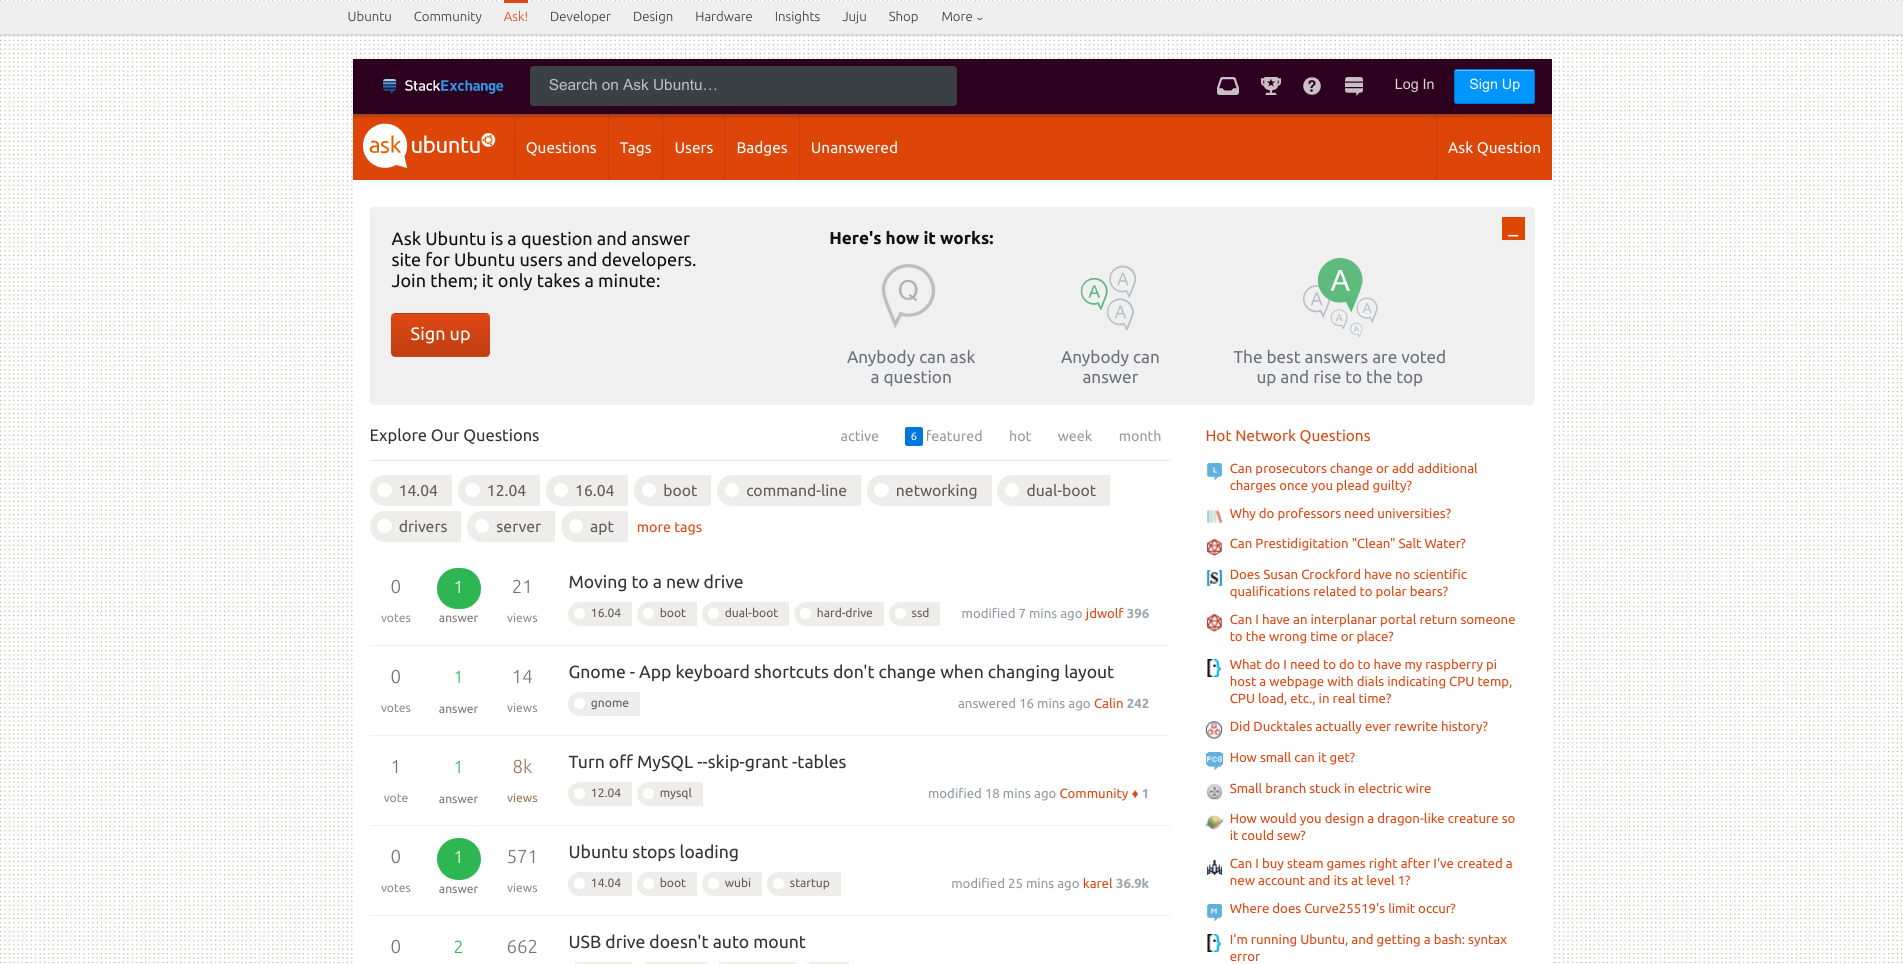
Task: Open the inbox icon in the top bar
Action: pyautogui.click(x=1228, y=86)
